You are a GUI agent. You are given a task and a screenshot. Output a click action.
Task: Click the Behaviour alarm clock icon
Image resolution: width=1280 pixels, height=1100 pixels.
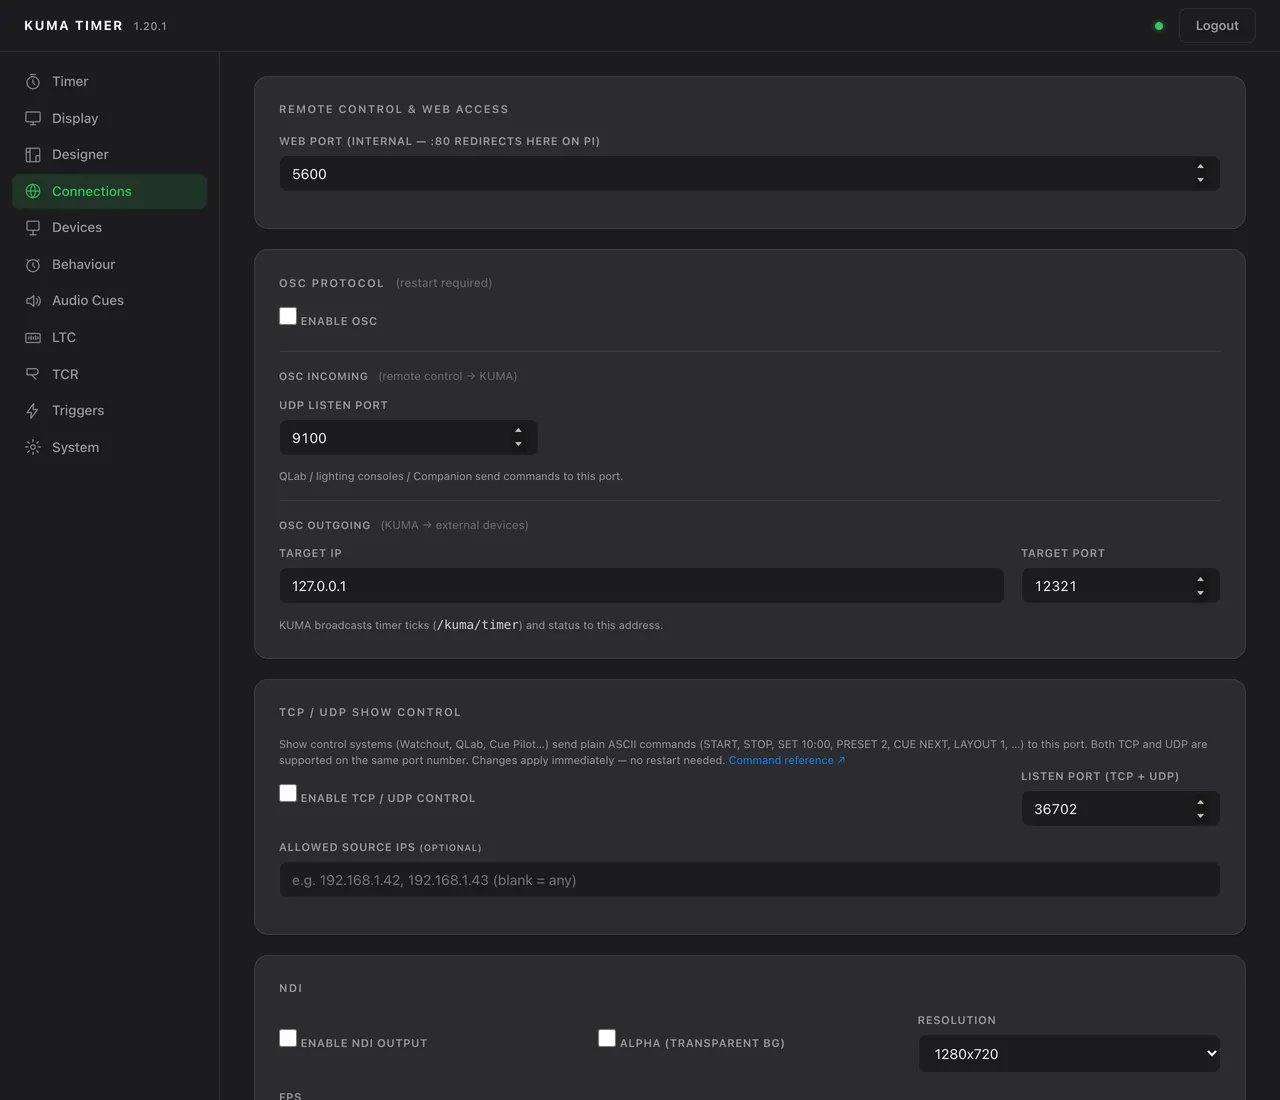click(33, 265)
